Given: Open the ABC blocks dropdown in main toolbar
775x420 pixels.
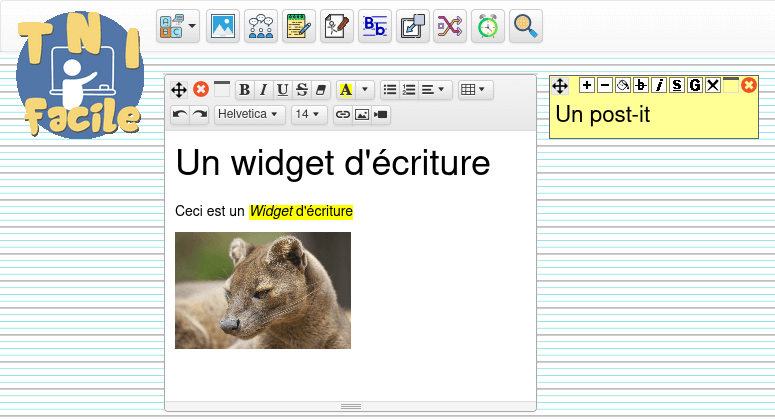Looking at the screenshot, I should coord(178,26).
